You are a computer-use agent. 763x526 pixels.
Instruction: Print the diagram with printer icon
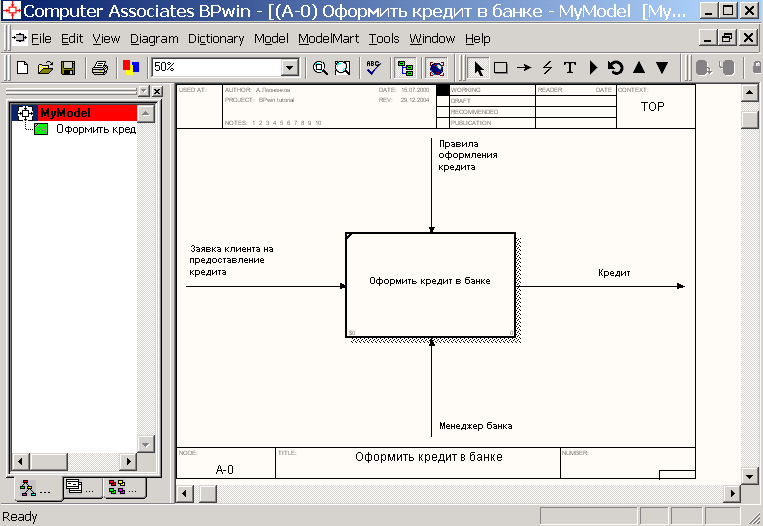[100, 68]
